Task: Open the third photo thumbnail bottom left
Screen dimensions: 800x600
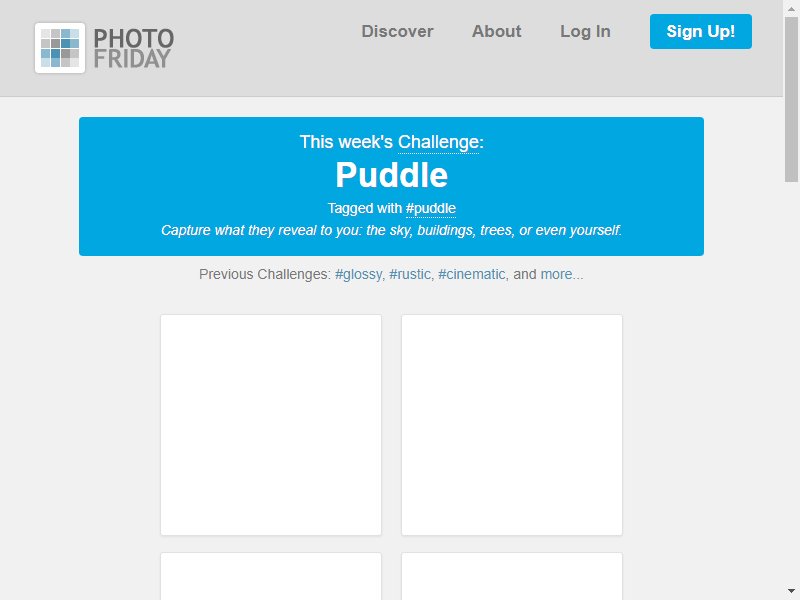Action: pos(271,576)
